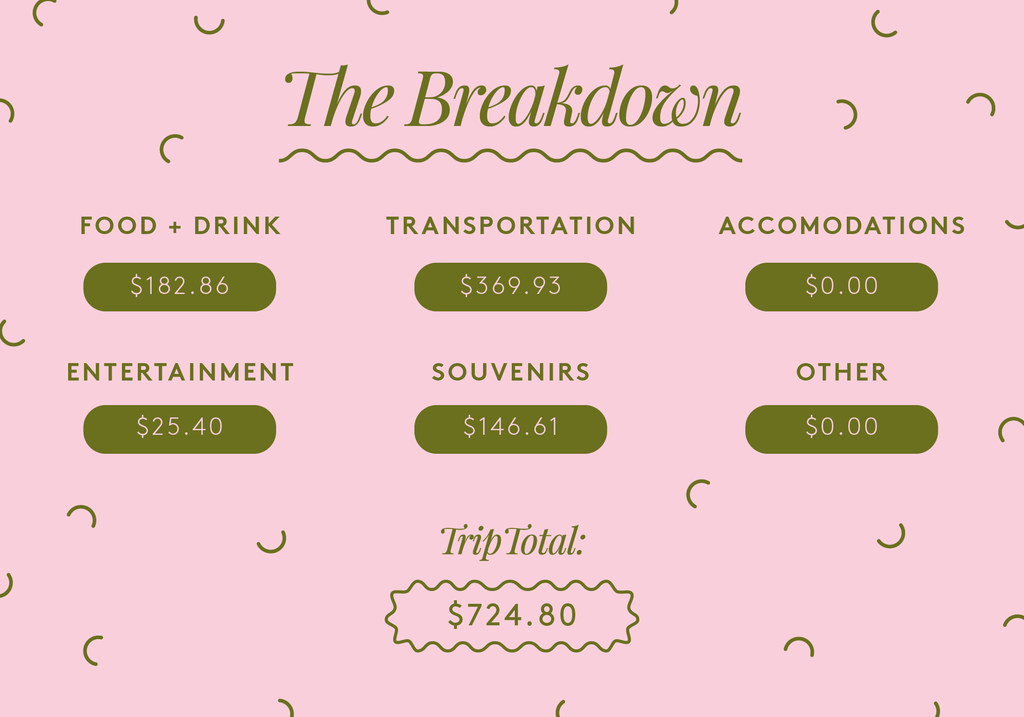Click the Accomodations $0.00 pill
This screenshot has width=1024, height=717.
coord(841,287)
